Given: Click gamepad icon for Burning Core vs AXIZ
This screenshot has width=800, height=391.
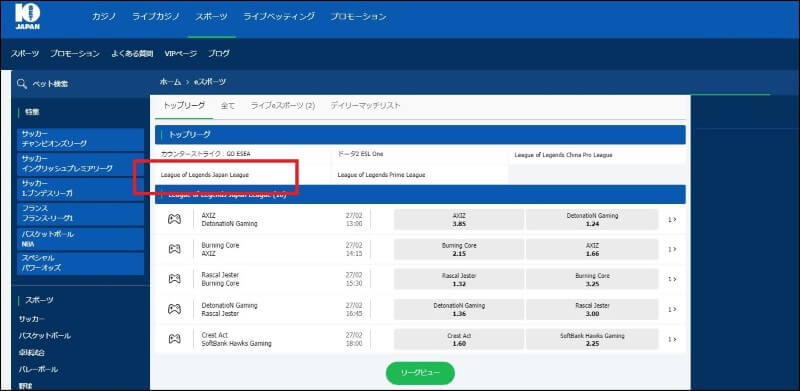Looking at the screenshot, I should click(174, 249).
